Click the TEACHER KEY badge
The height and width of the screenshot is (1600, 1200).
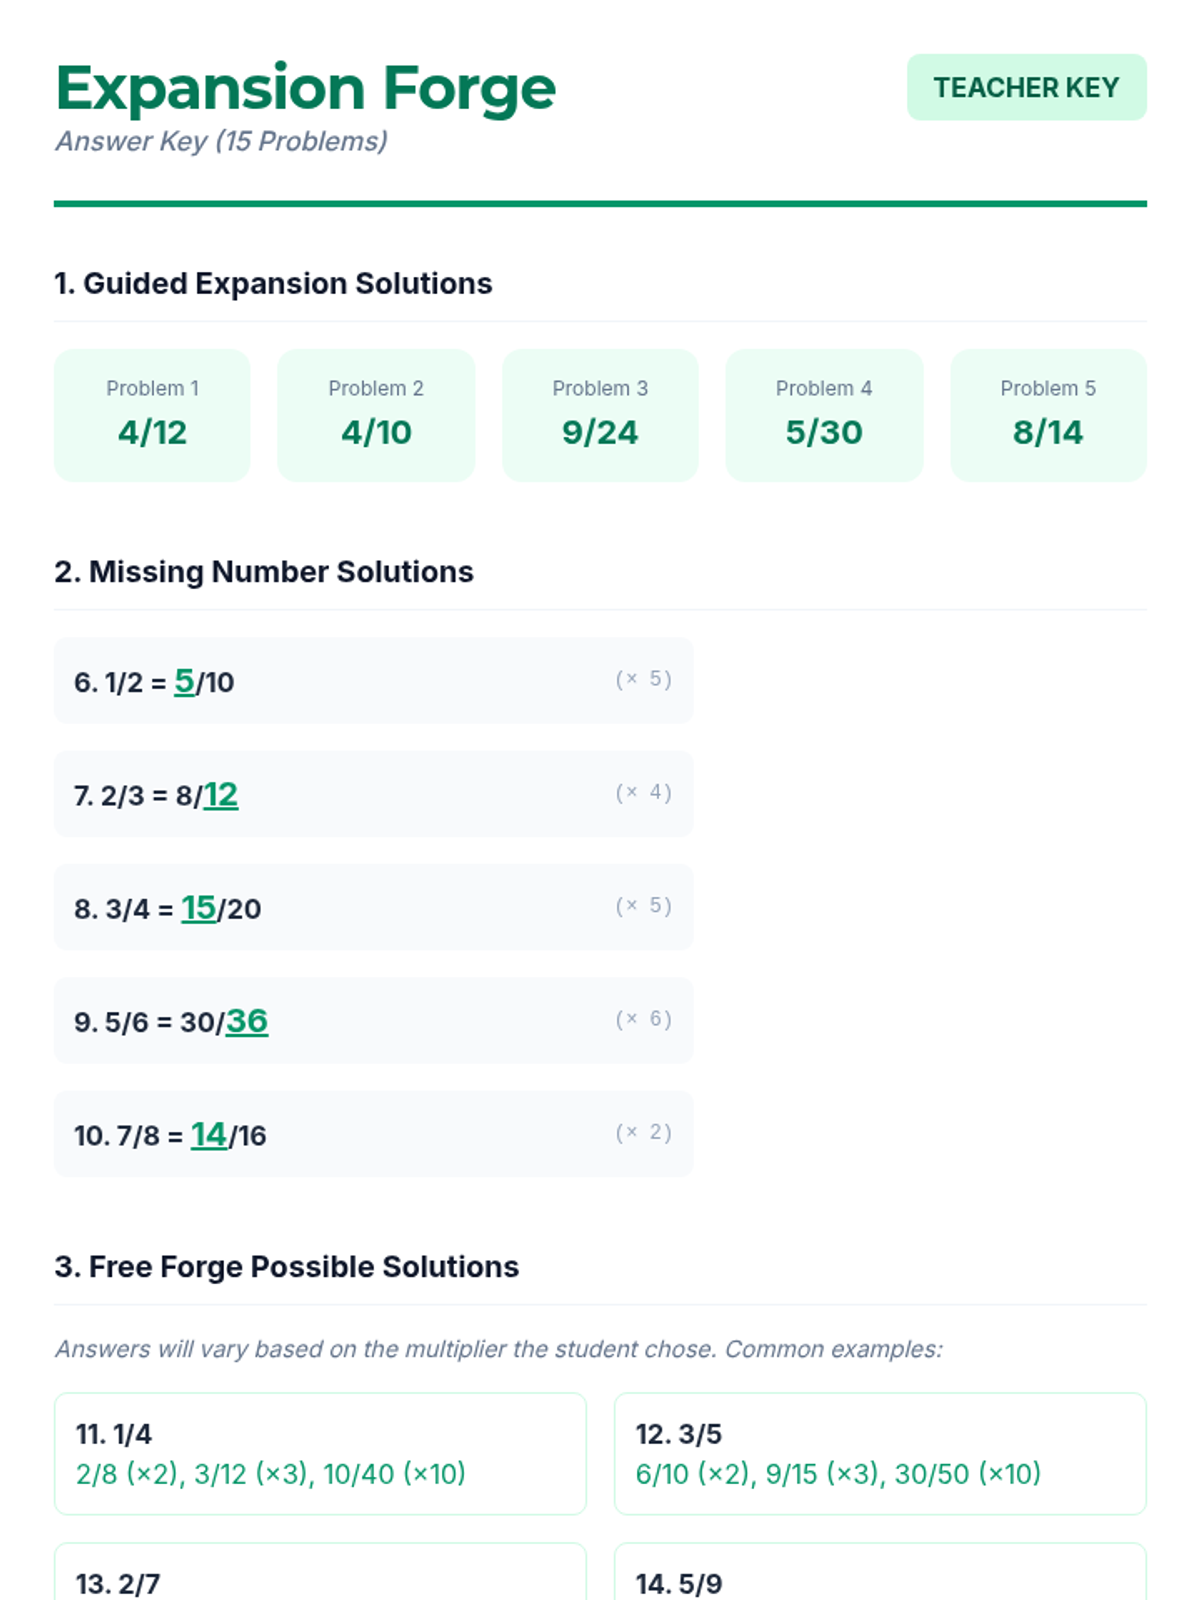click(x=1026, y=88)
